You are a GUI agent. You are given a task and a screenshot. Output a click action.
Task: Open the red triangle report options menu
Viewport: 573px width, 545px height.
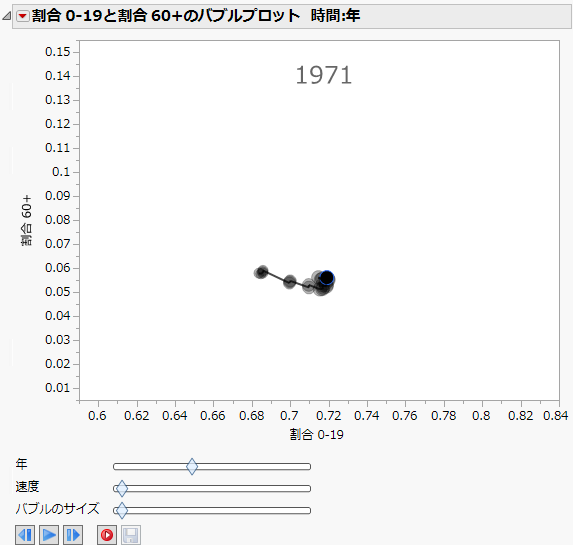(x=23, y=16)
